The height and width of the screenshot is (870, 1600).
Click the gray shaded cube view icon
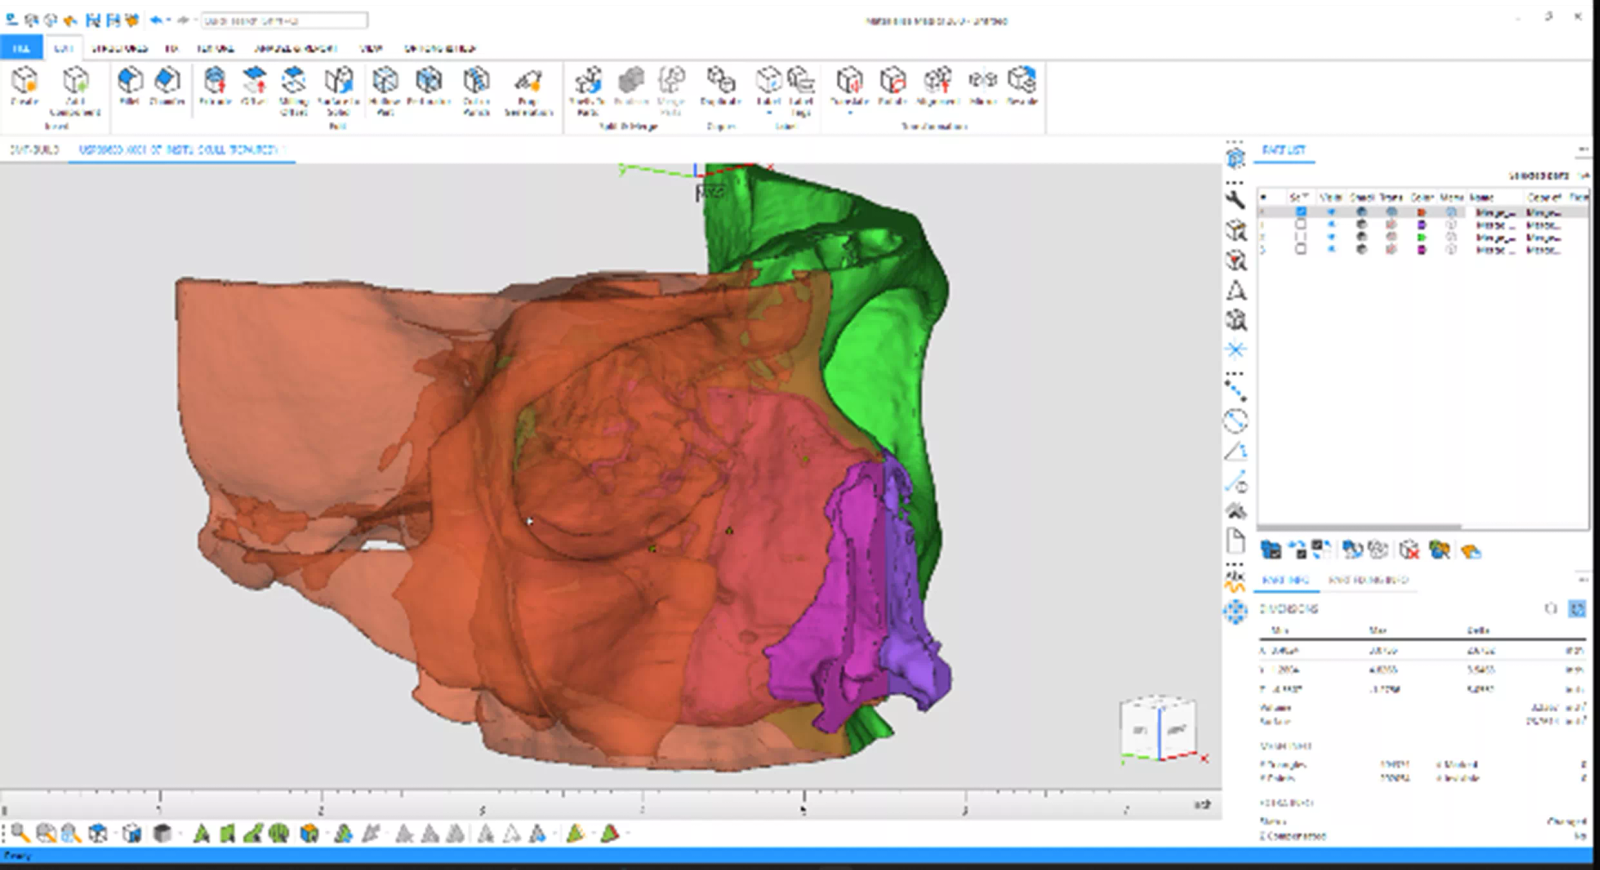[162, 833]
